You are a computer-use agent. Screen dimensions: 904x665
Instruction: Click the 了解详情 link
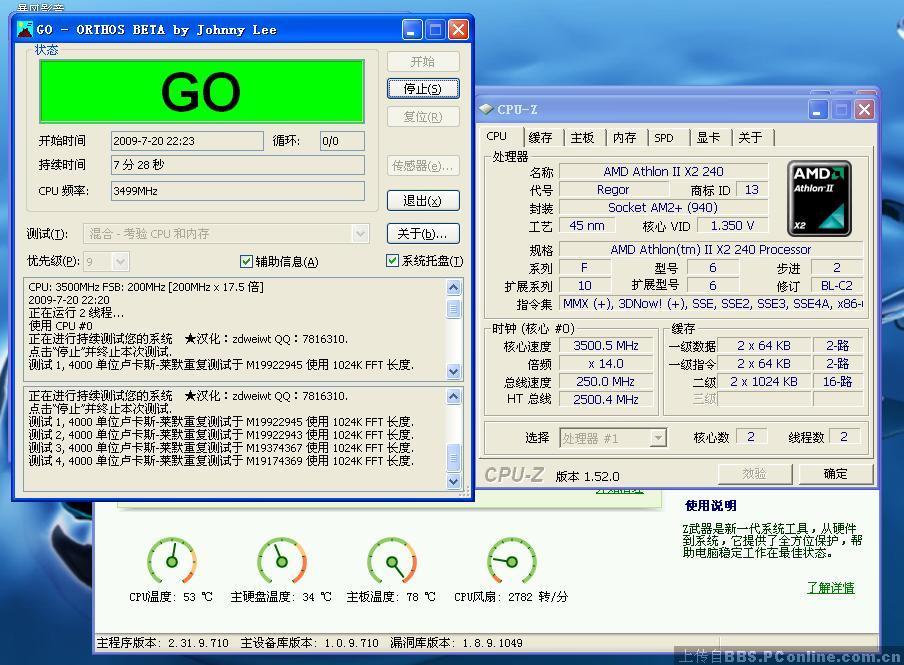[x=830, y=588]
